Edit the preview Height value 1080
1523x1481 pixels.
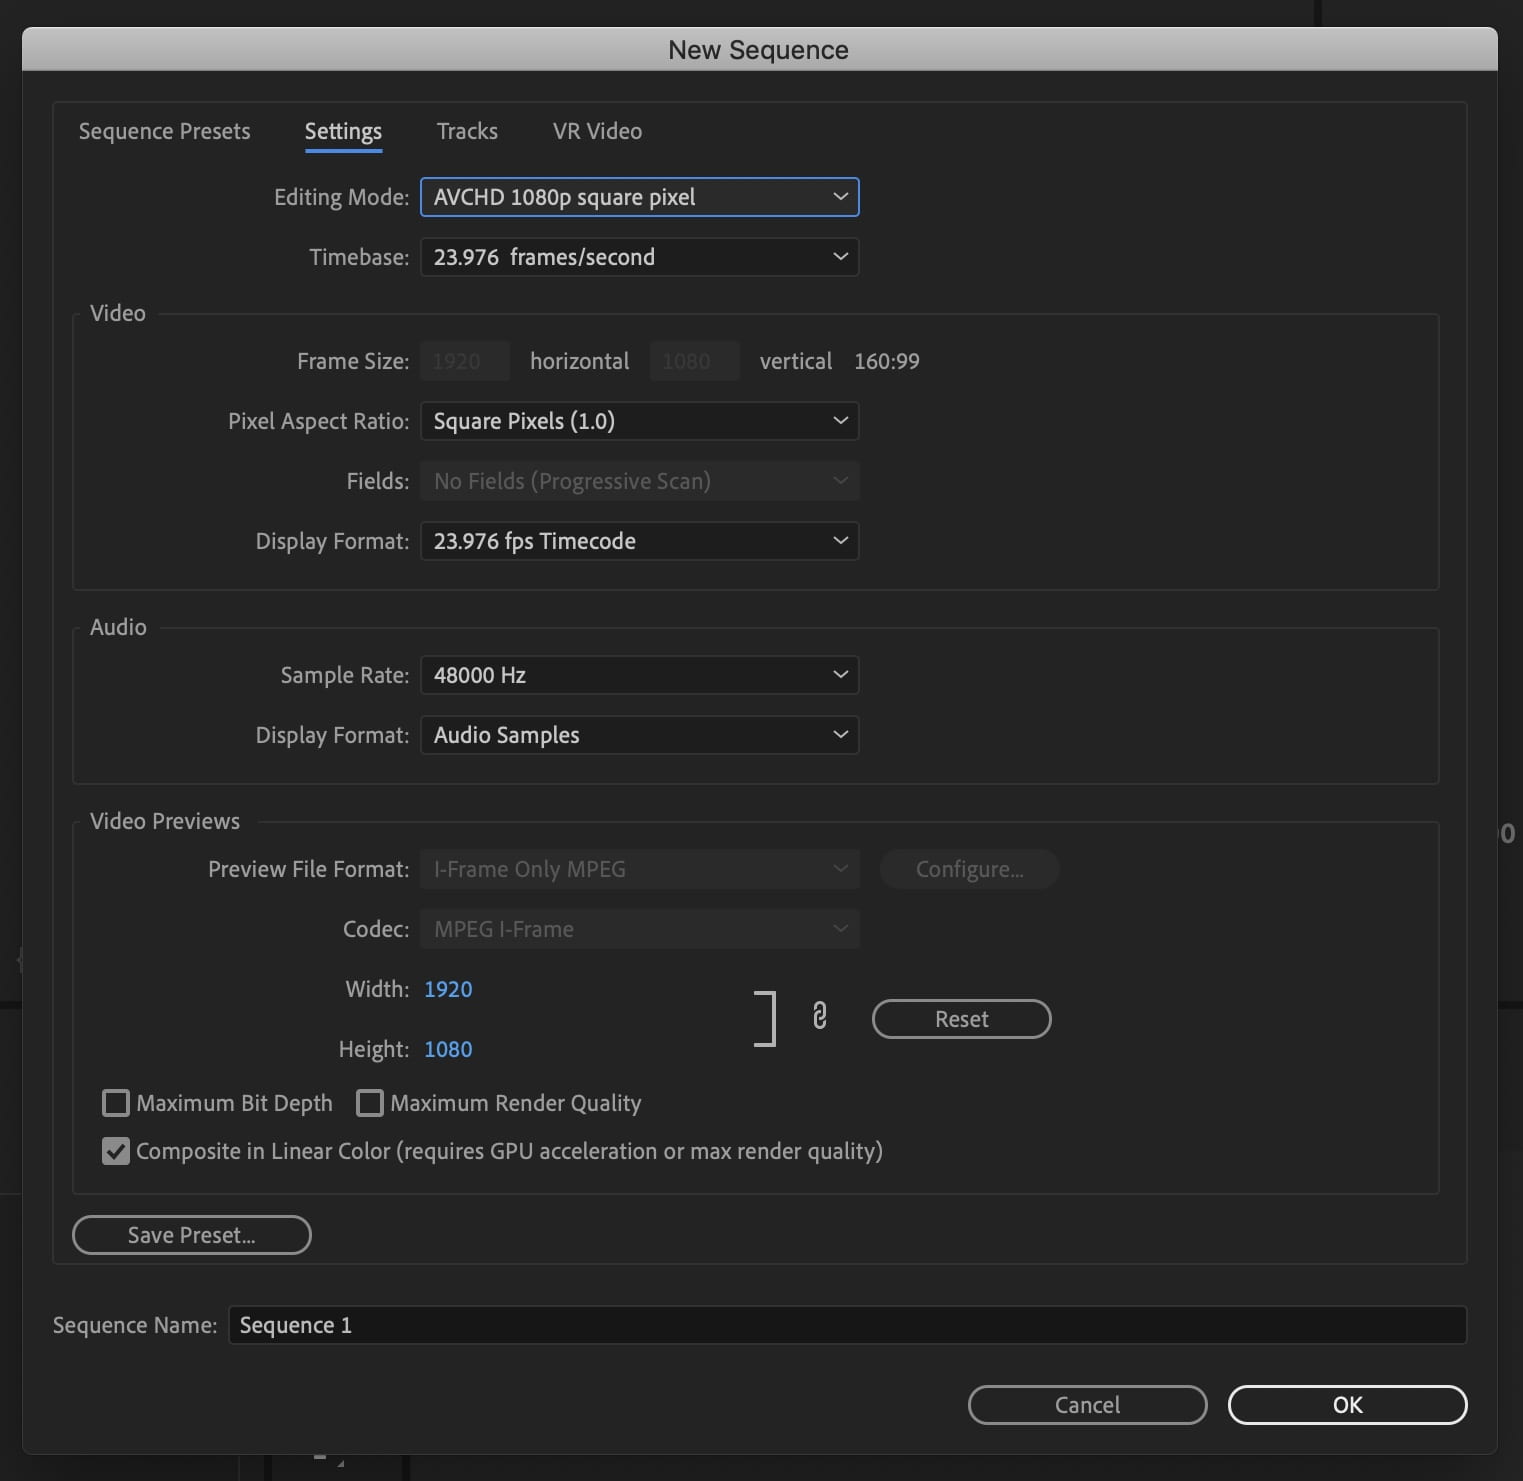448,1049
